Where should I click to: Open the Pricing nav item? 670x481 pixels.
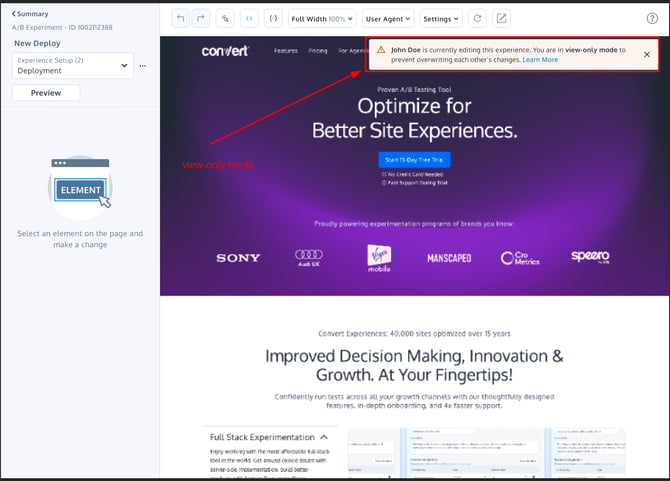[318, 51]
